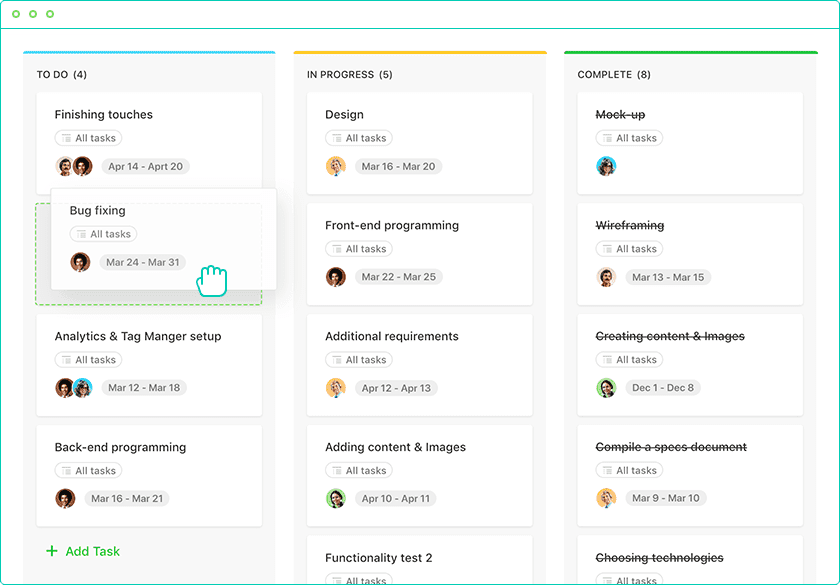Viewport: 840px width, 585px height.
Task: Open the Analytics & Tag Manger setup card
Action: [138, 337]
